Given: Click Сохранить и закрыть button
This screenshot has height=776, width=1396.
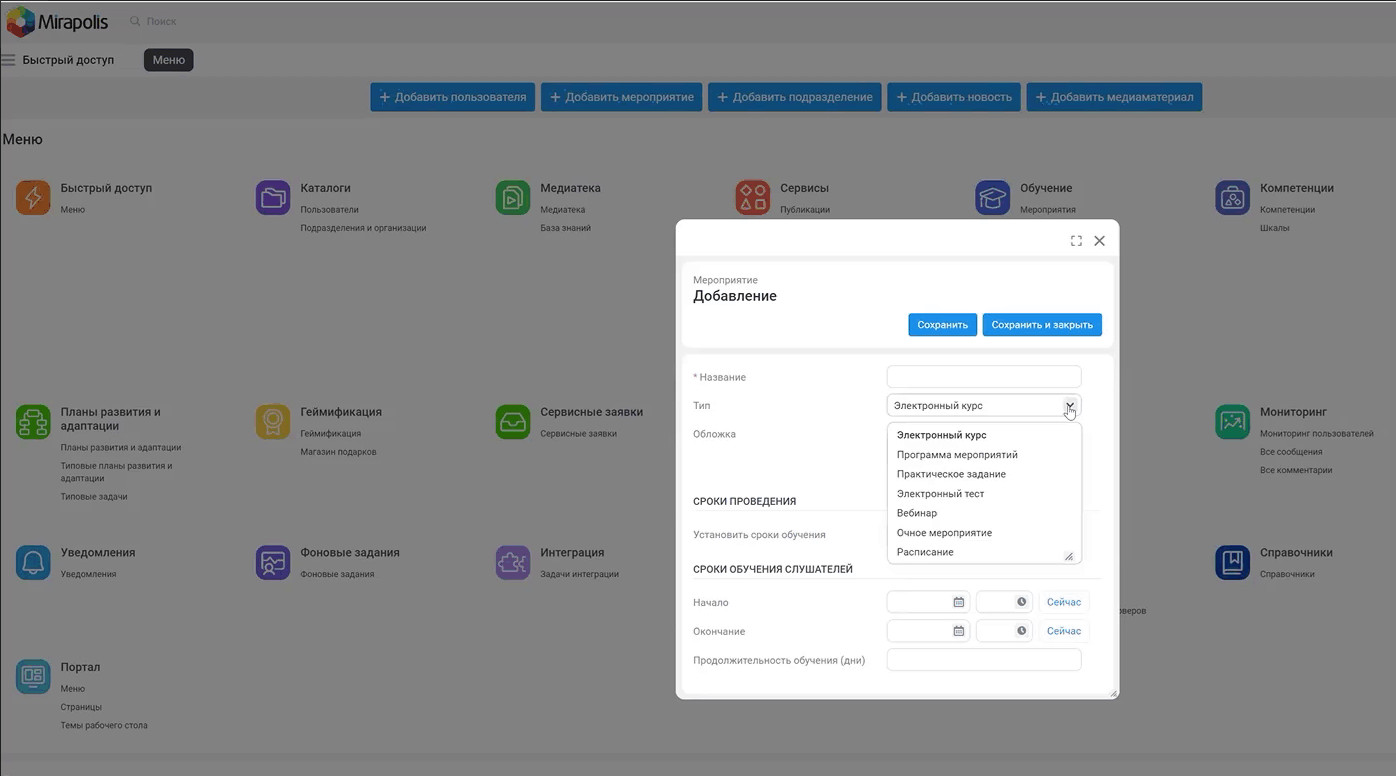Looking at the screenshot, I should pyautogui.click(x=1041, y=325).
